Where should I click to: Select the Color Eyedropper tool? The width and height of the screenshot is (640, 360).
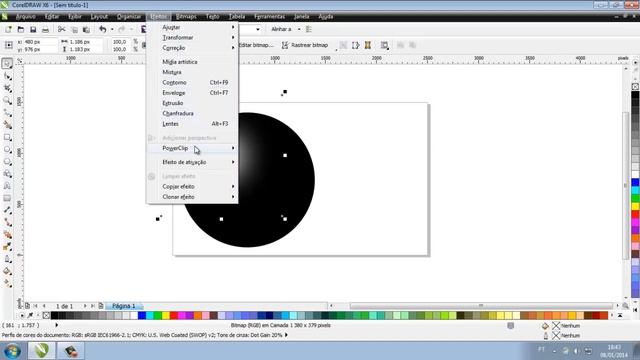click(7, 247)
